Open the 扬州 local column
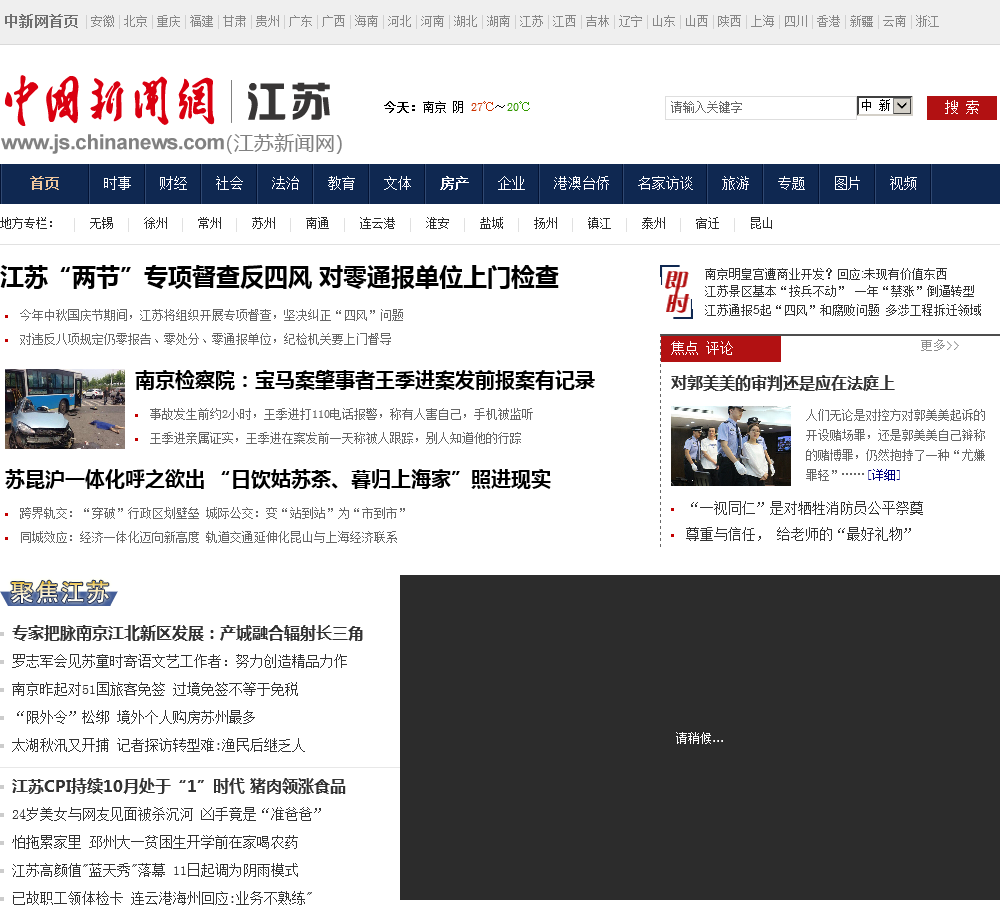 coord(546,223)
